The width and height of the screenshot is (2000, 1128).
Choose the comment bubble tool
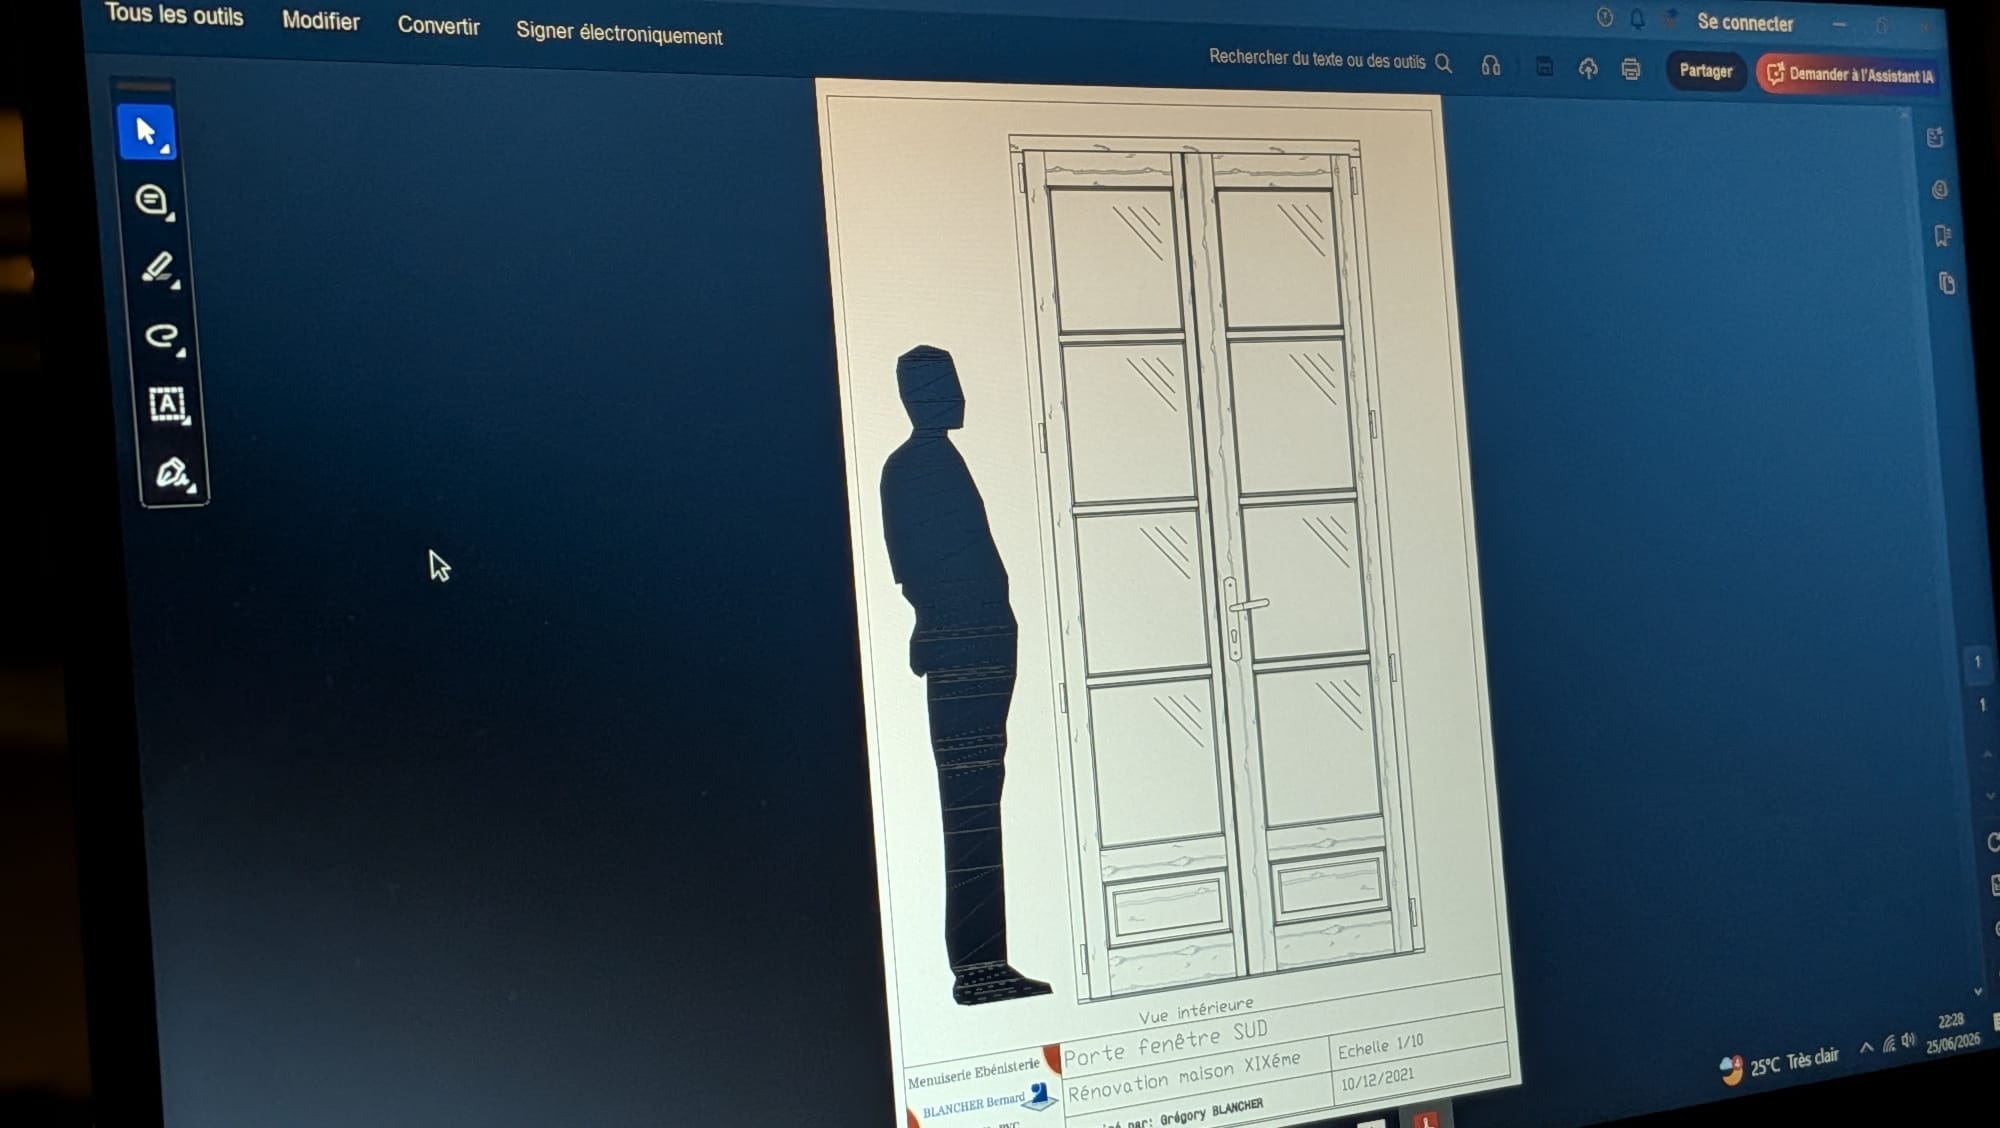coord(152,200)
